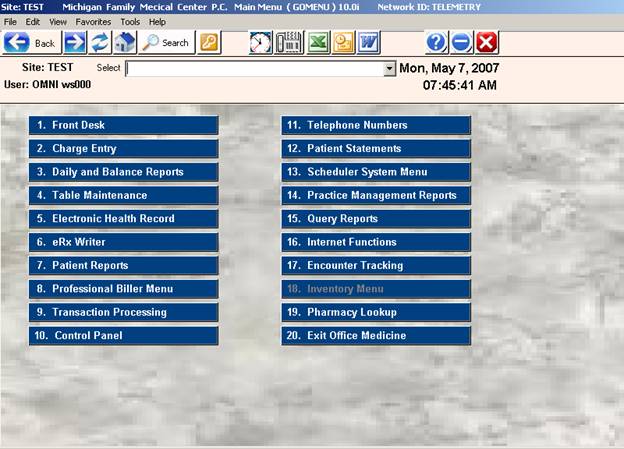Go to Home via house icon
This screenshot has width=624, height=449.
click(x=124, y=42)
